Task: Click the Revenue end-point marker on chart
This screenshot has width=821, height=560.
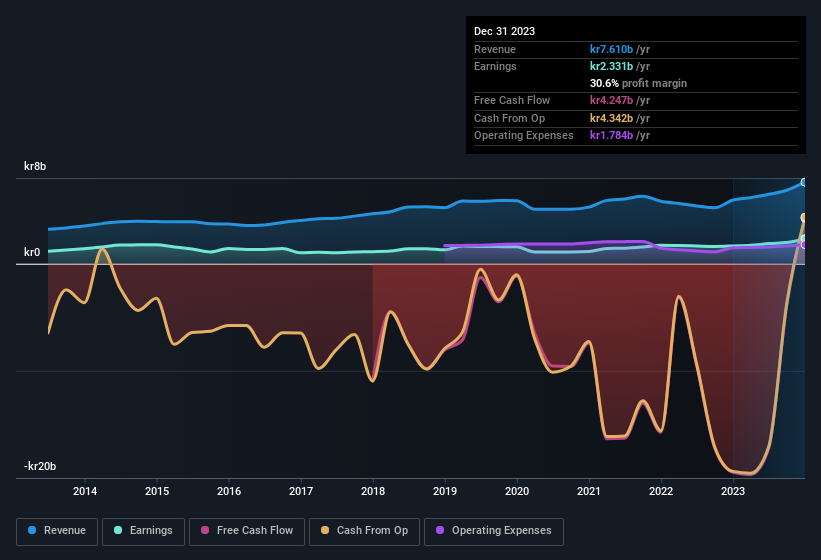Action: (804, 182)
